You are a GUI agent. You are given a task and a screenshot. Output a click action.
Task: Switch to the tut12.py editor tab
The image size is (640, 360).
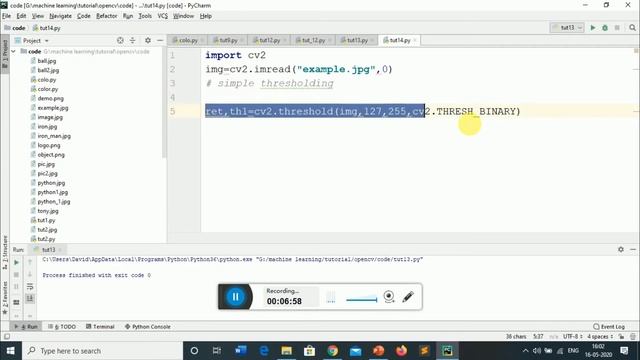269,40
